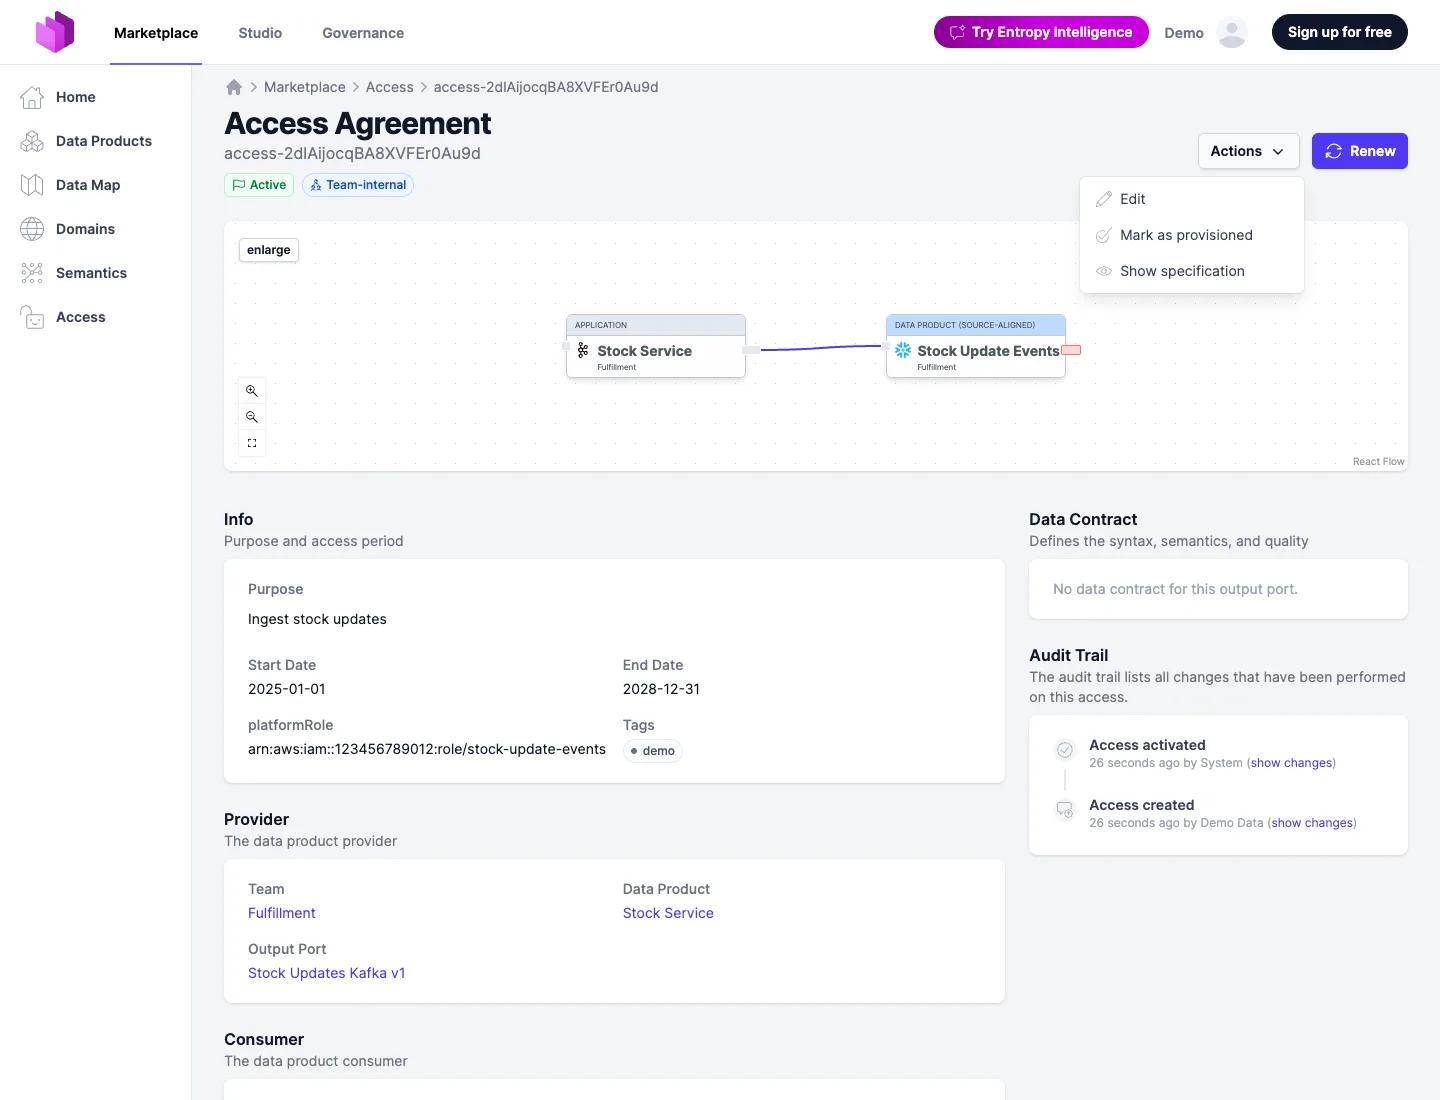Click the Data Products cubes icon
This screenshot has width=1440, height=1100.
tap(32, 141)
